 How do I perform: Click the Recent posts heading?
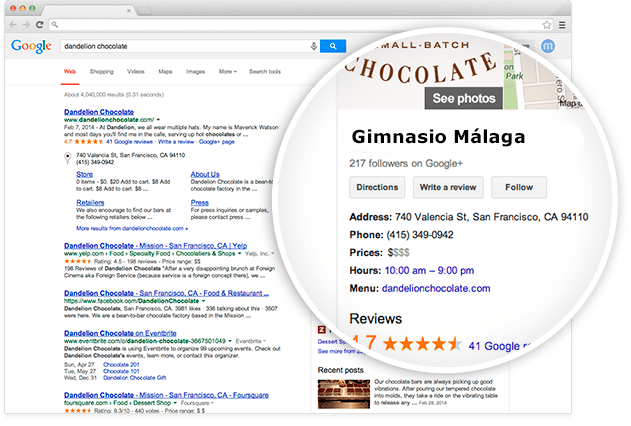coord(340,370)
